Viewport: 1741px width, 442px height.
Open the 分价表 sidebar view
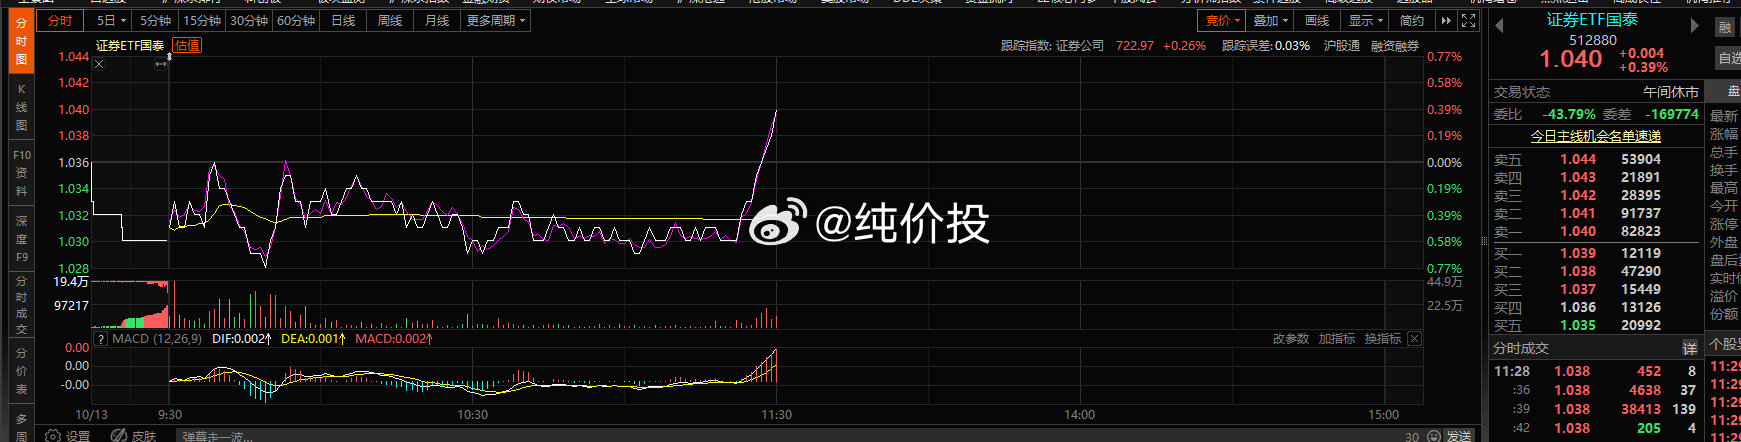(21, 370)
